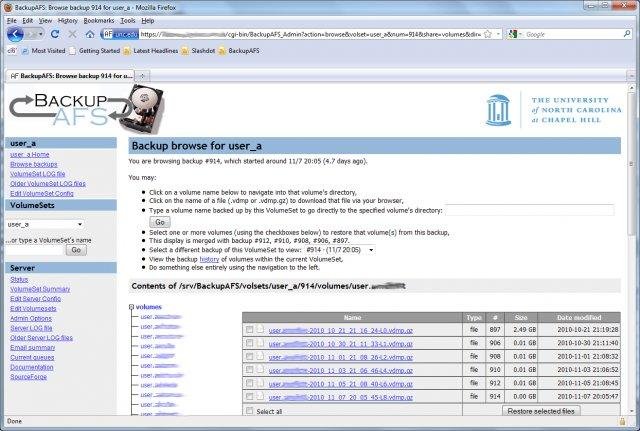Tick checkbox for backup 910 file
Screen dimensions: 640x431
coord(249,369)
